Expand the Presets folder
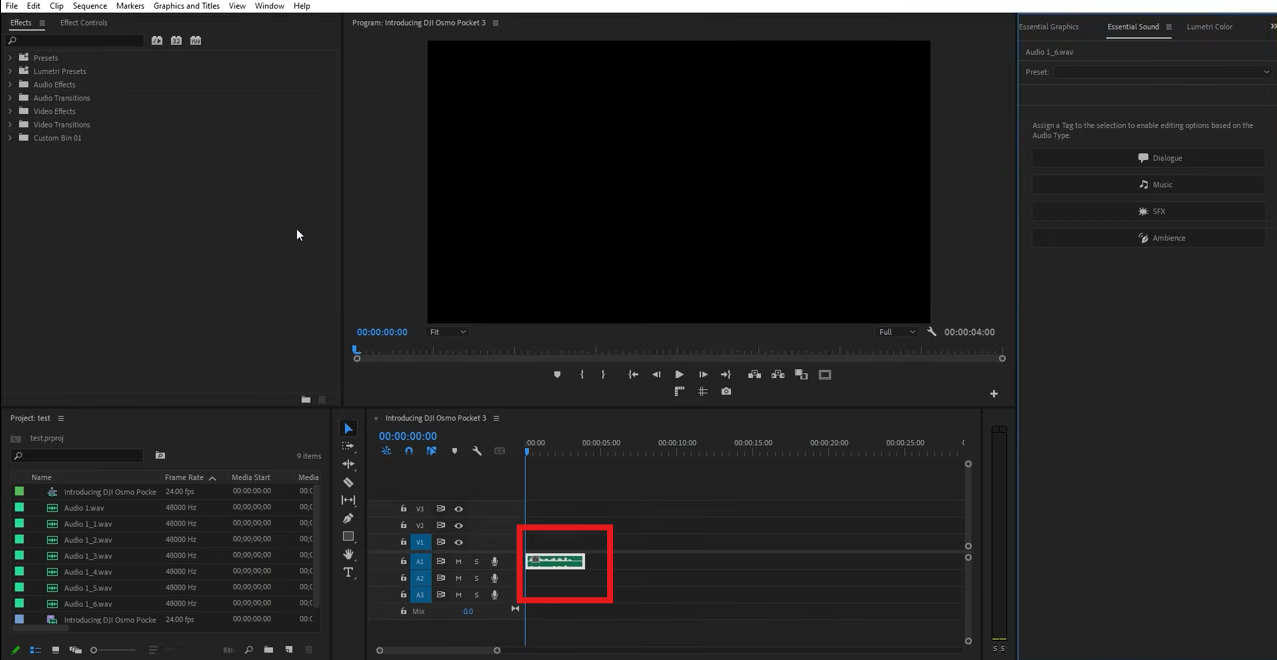 pos(10,58)
